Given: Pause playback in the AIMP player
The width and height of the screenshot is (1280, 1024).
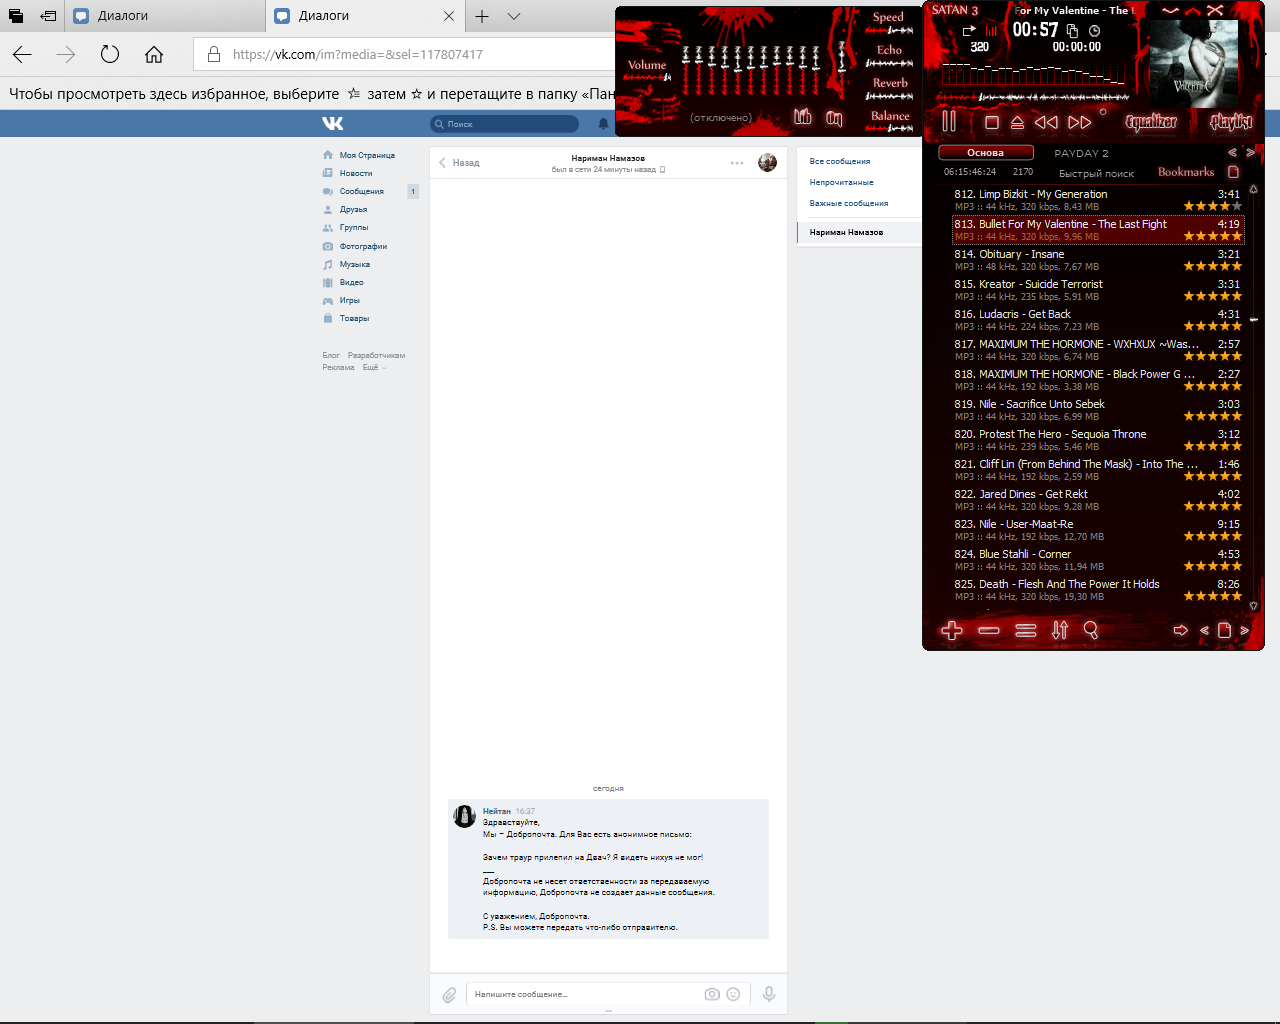Looking at the screenshot, I should [949, 122].
